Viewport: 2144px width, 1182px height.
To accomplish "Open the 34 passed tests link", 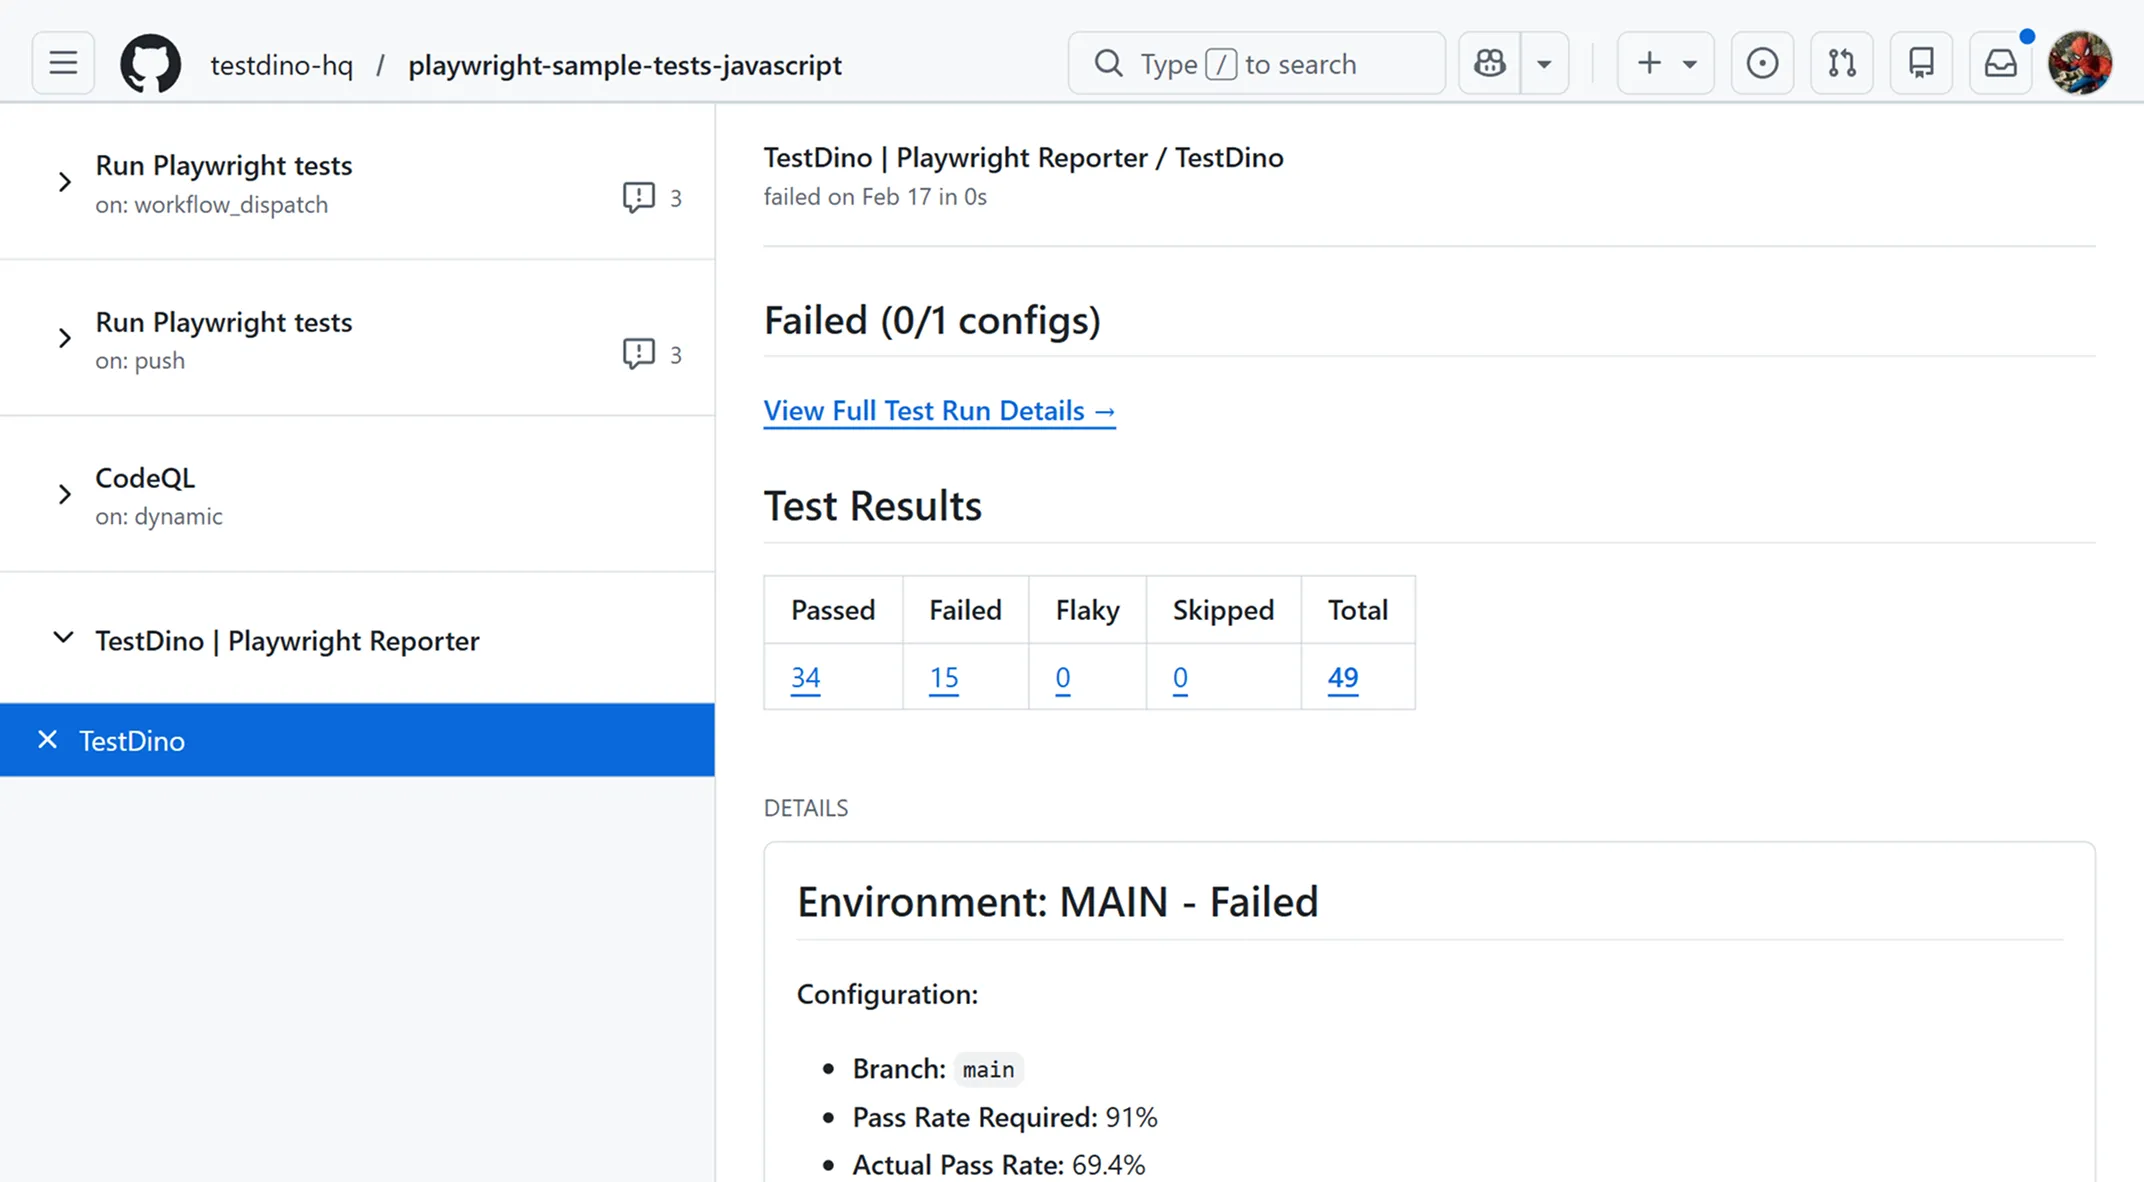I will pyautogui.click(x=806, y=678).
